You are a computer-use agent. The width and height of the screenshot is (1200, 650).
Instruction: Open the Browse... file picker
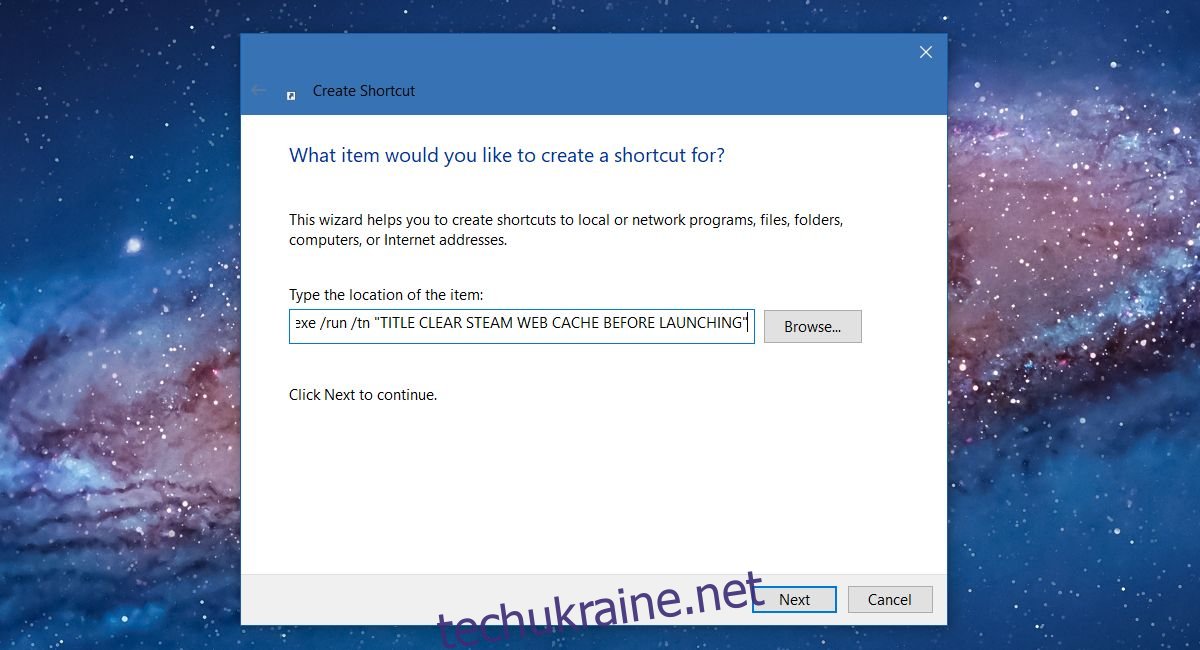[x=812, y=326]
